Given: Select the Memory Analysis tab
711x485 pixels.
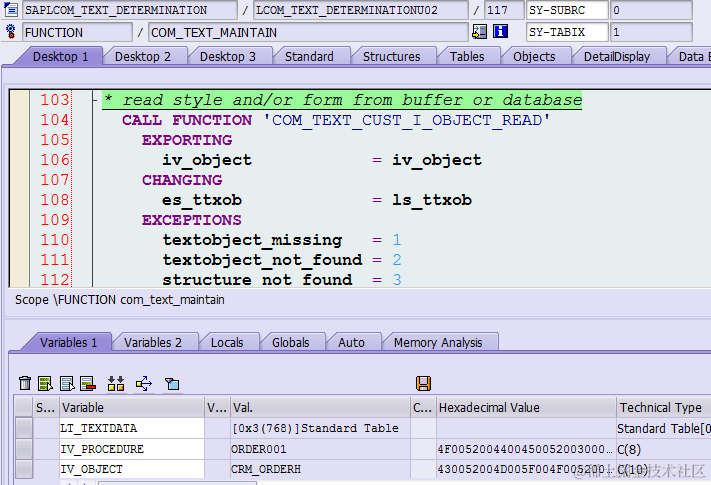Looking at the screenshot, I should click(438, 343).
